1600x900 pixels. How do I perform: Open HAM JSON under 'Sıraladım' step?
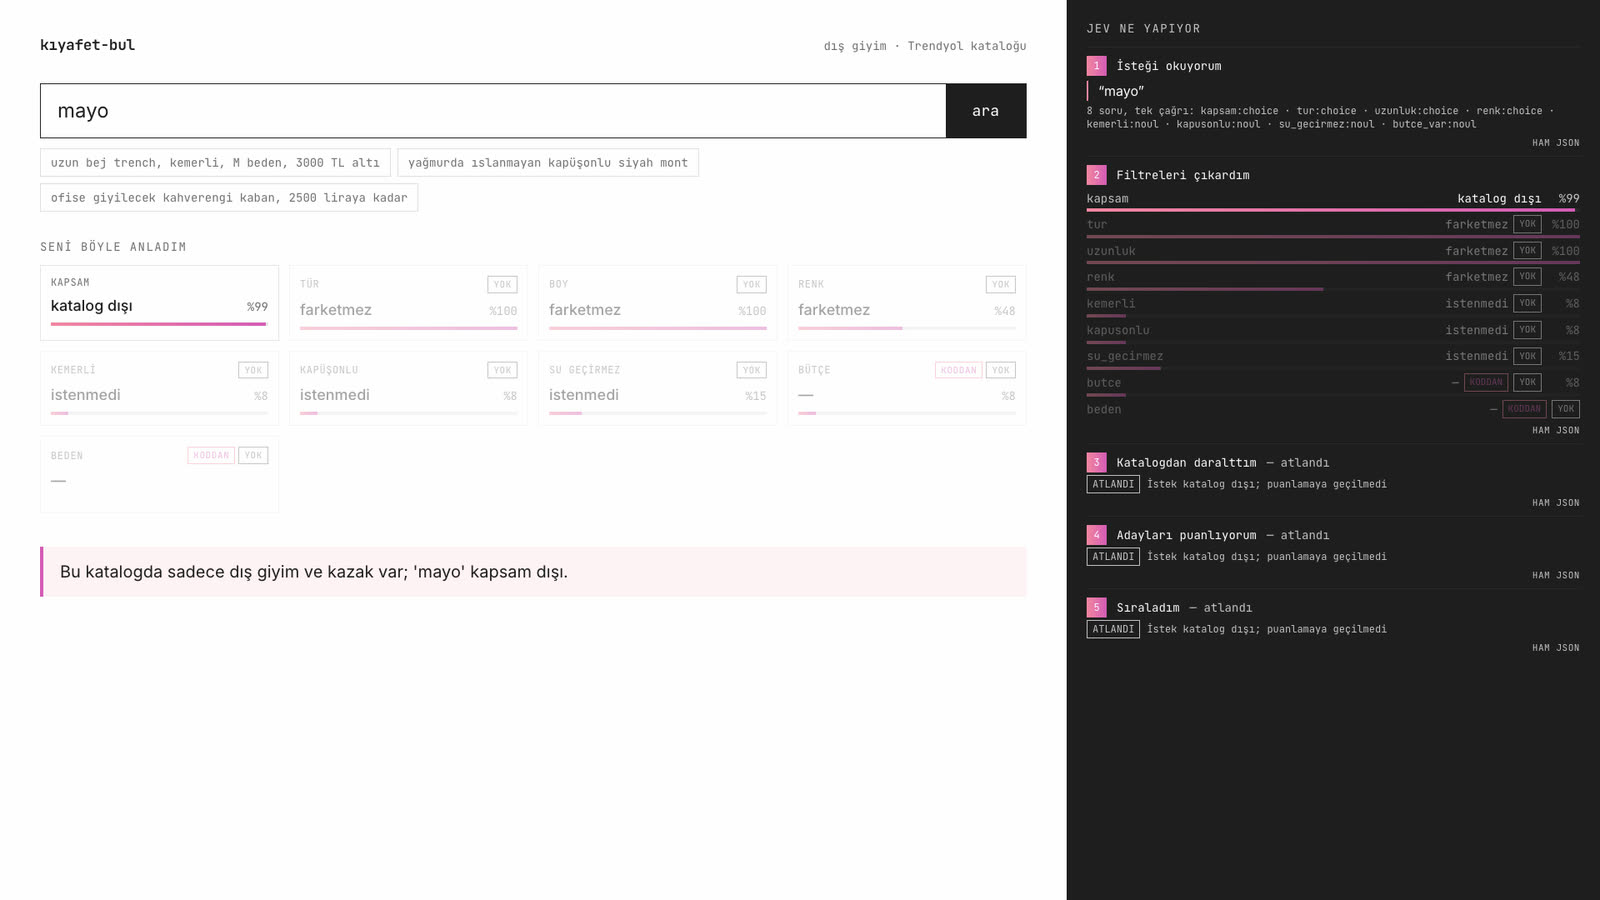coord(1555,648)
